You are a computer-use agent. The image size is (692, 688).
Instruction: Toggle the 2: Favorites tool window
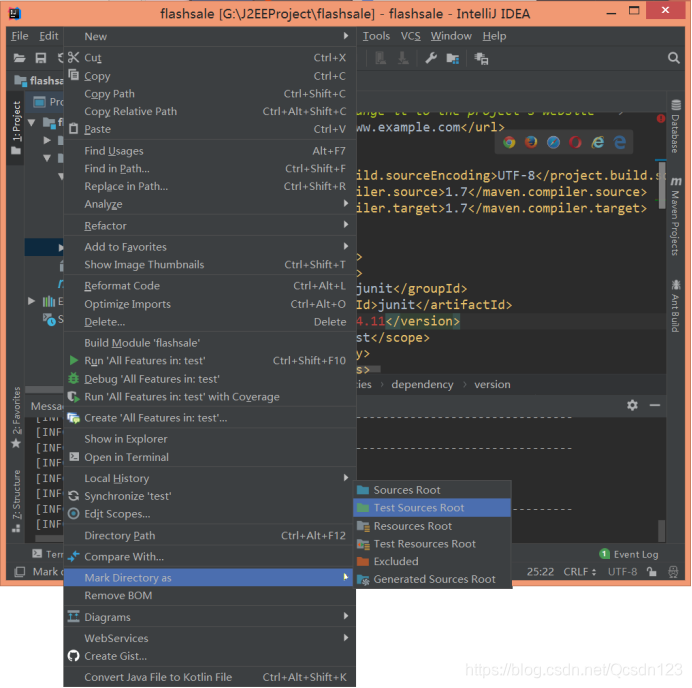point(16,417)
